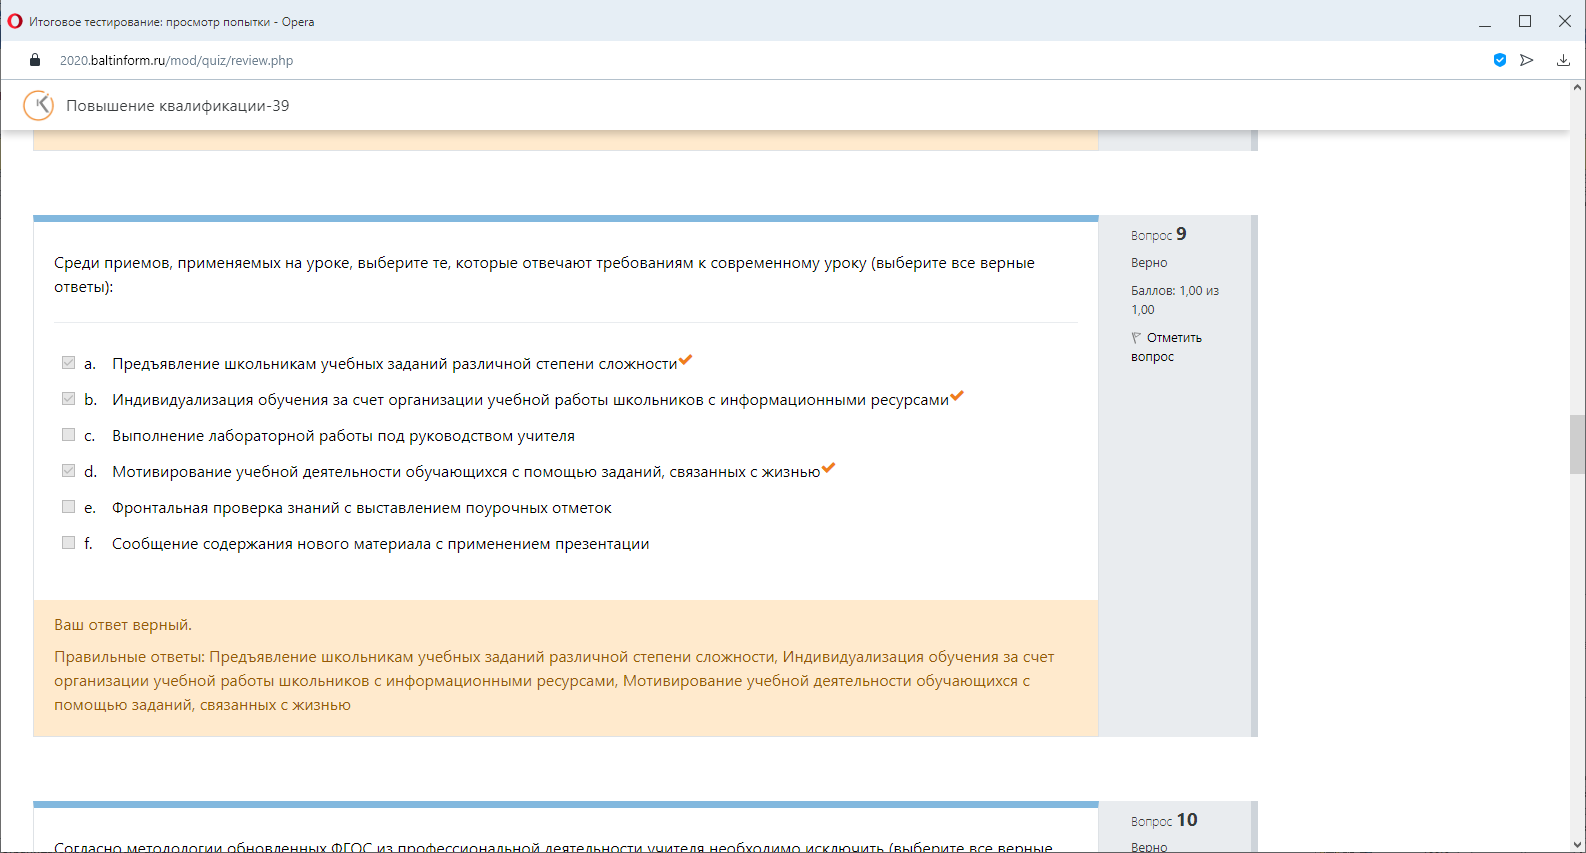Toggle checkbox c Выполнение лабораторной работы
Screen dimensions: 1586x853
point(68,435)
